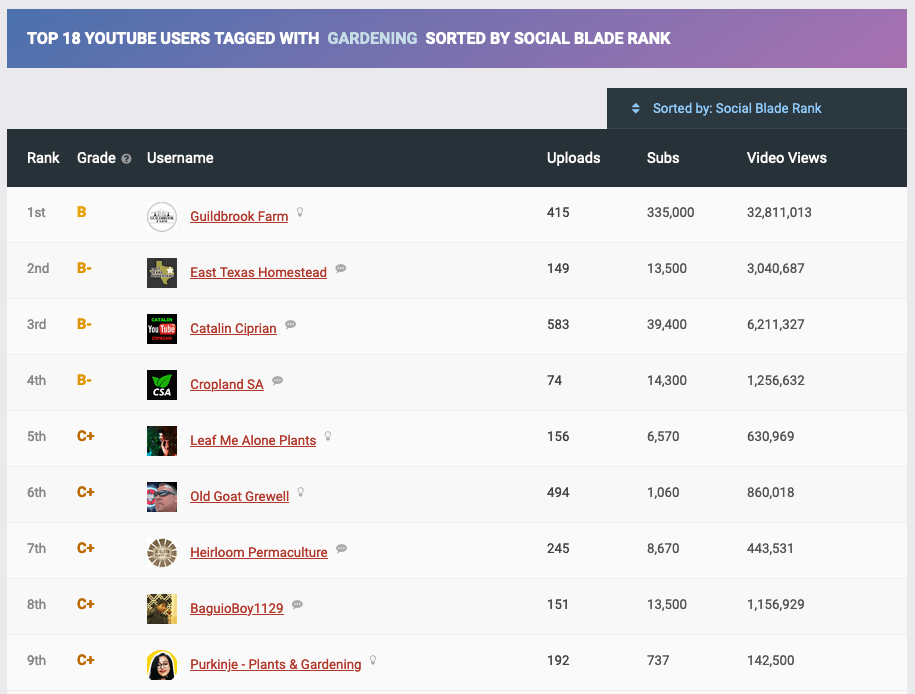Click the Guildbrook Farm avatar thumbnail
Image resolution: width=915 pixels, height=694 pixels.
(162, 217)
